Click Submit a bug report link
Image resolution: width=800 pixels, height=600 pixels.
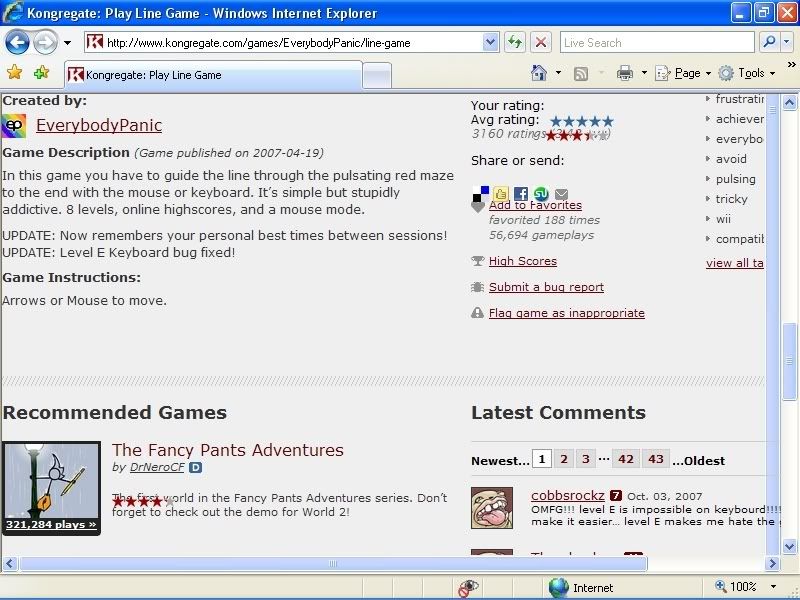pos(546,287)
